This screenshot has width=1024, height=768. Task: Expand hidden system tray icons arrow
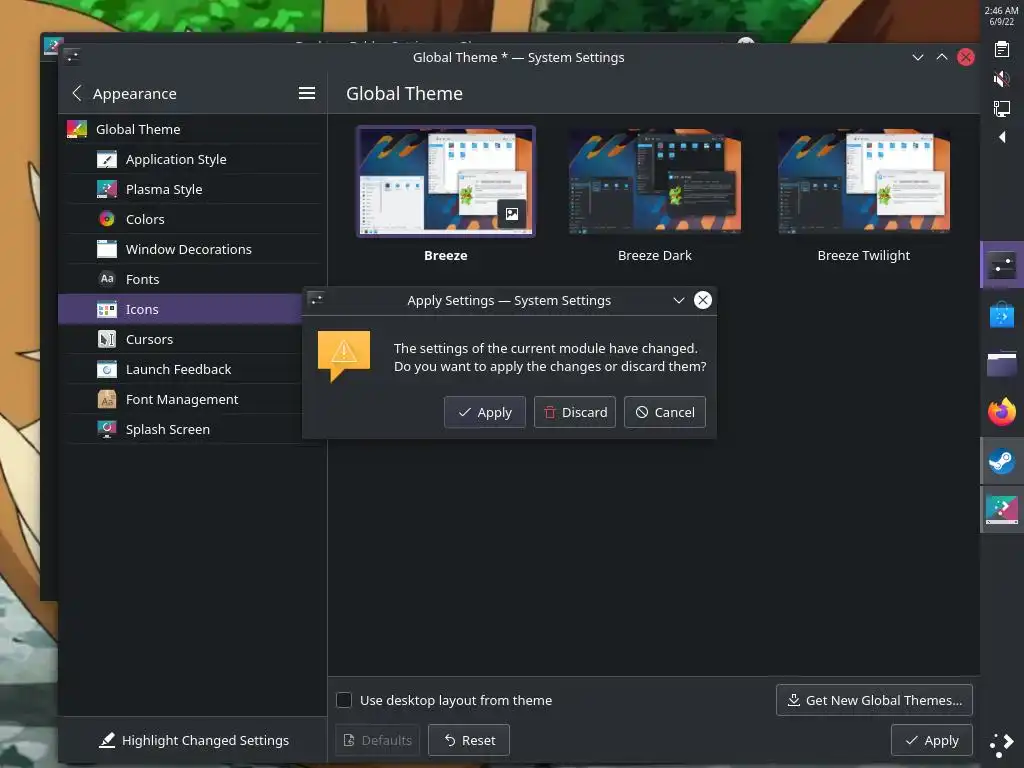(1002, 137)
